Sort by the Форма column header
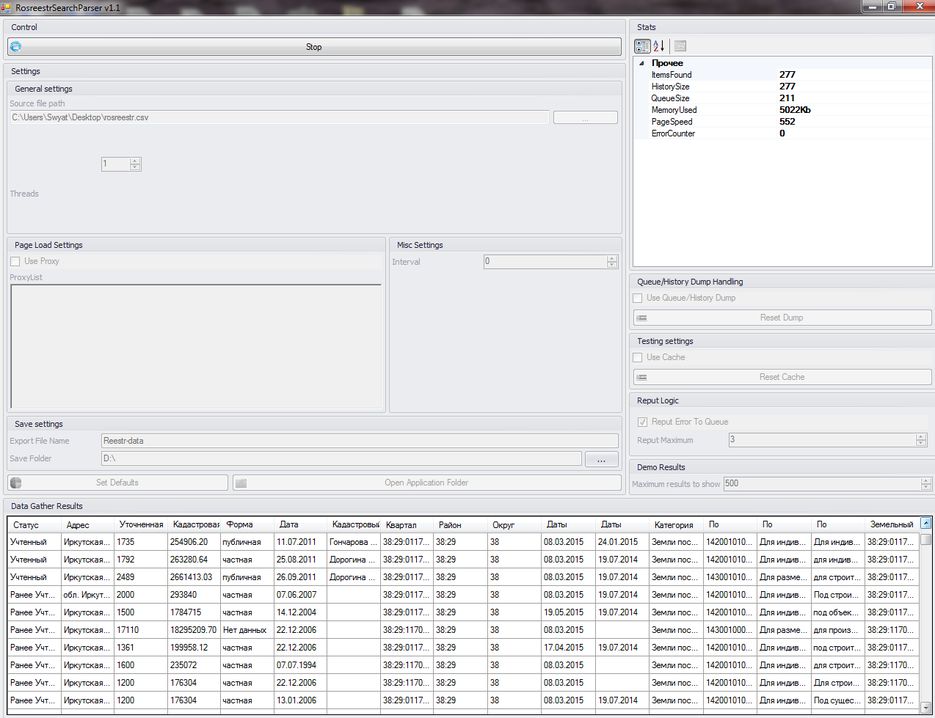935x718 pixels. tap(247, 525)
